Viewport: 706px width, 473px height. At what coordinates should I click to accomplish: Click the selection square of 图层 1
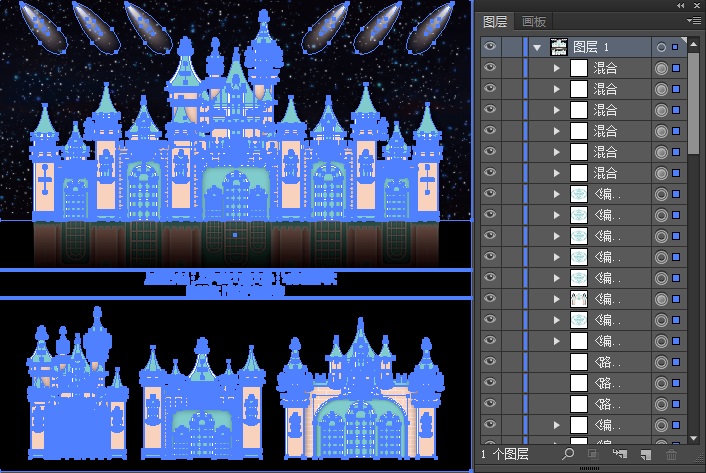[675, 47]
